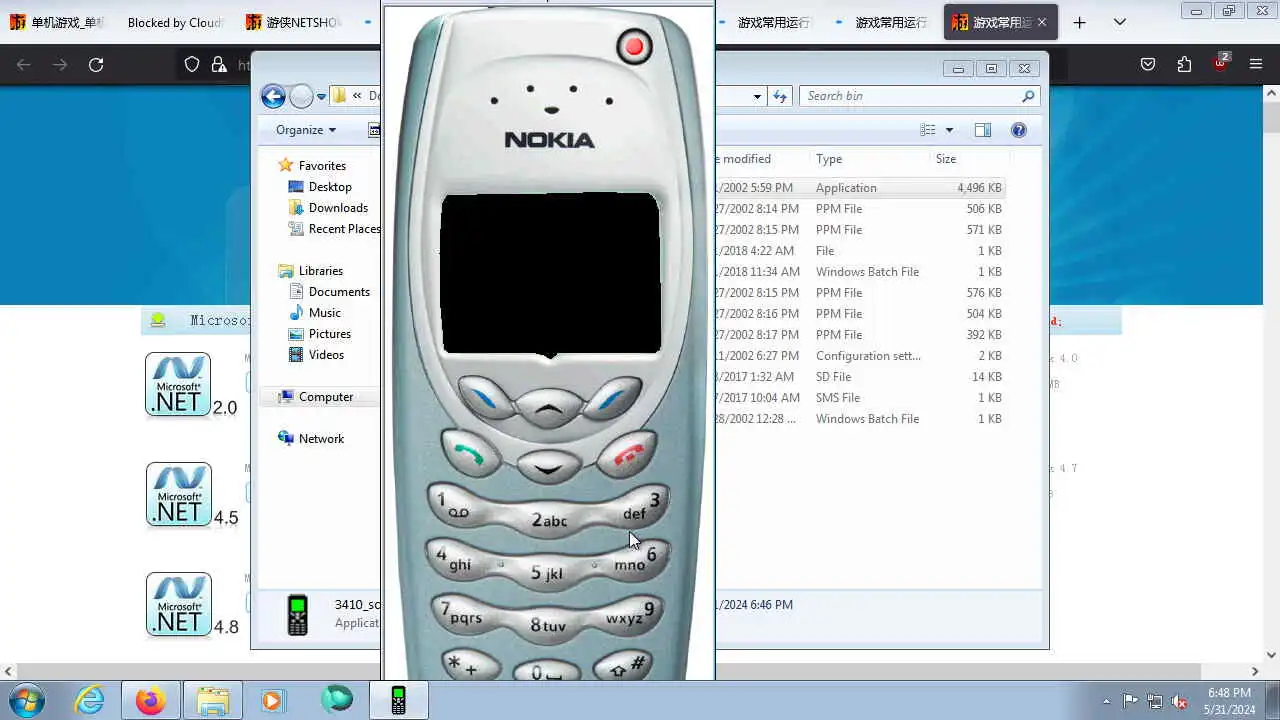
Task: Click the down navigation key on phone
Action: coord(548,466)
